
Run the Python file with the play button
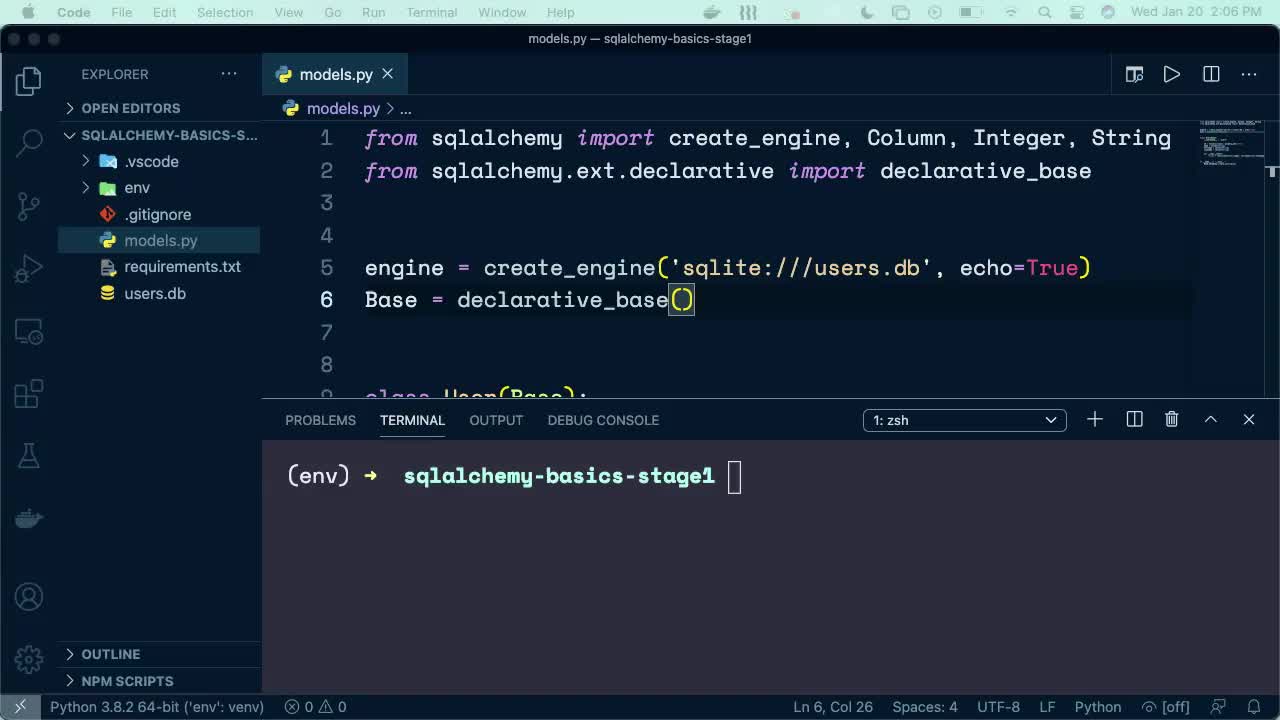[1171, 74]
